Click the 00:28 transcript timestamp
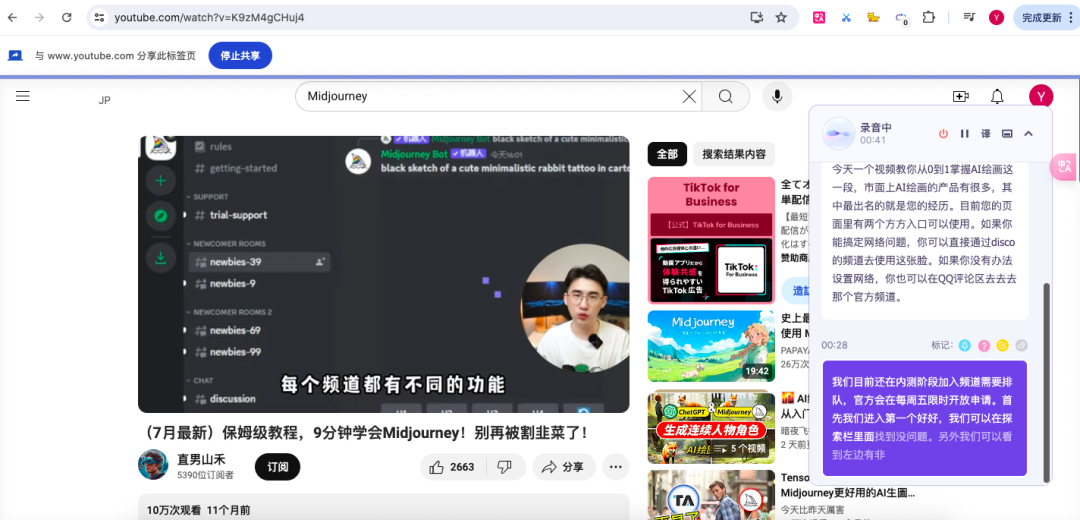Viewport: 1080px width, 520px height. [x=834, y=345]
